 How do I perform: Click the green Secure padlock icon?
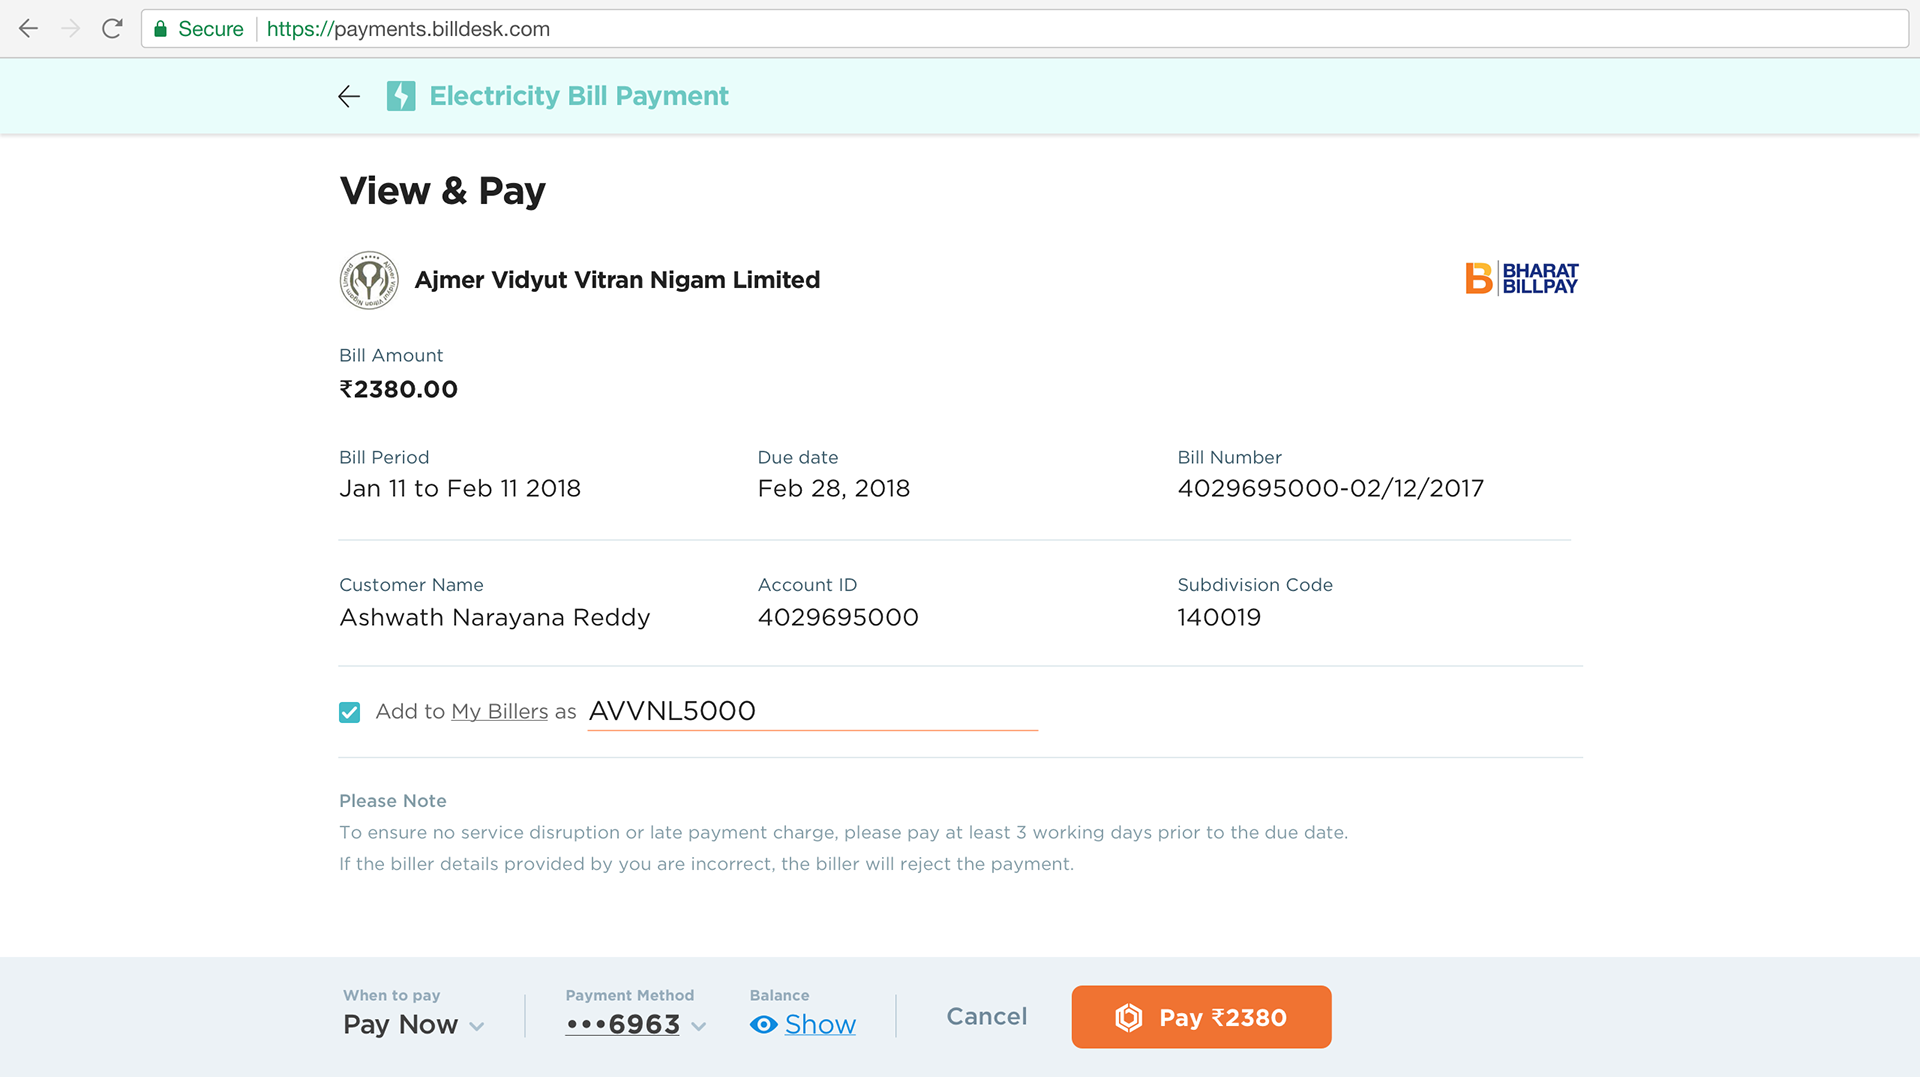pyautogui.click(x=160, y=29)
